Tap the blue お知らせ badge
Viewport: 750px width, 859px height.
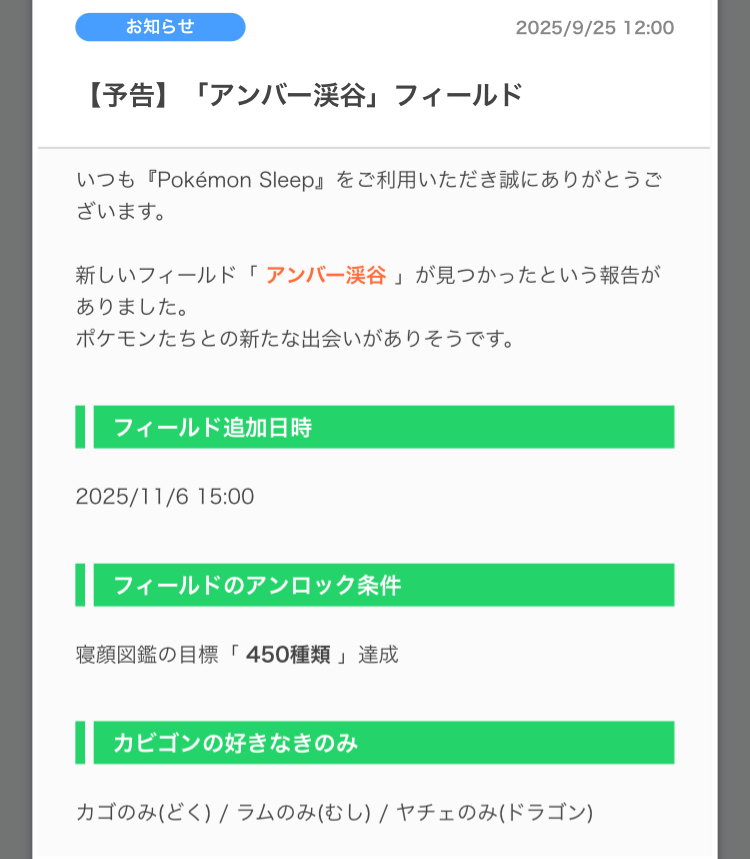tap(160, 27)
